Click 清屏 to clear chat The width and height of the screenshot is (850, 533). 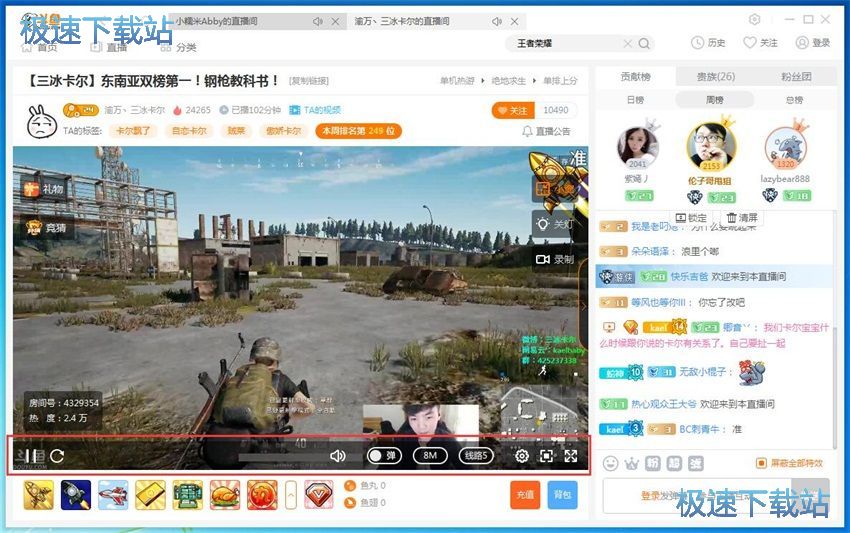(x=741, y=218)
